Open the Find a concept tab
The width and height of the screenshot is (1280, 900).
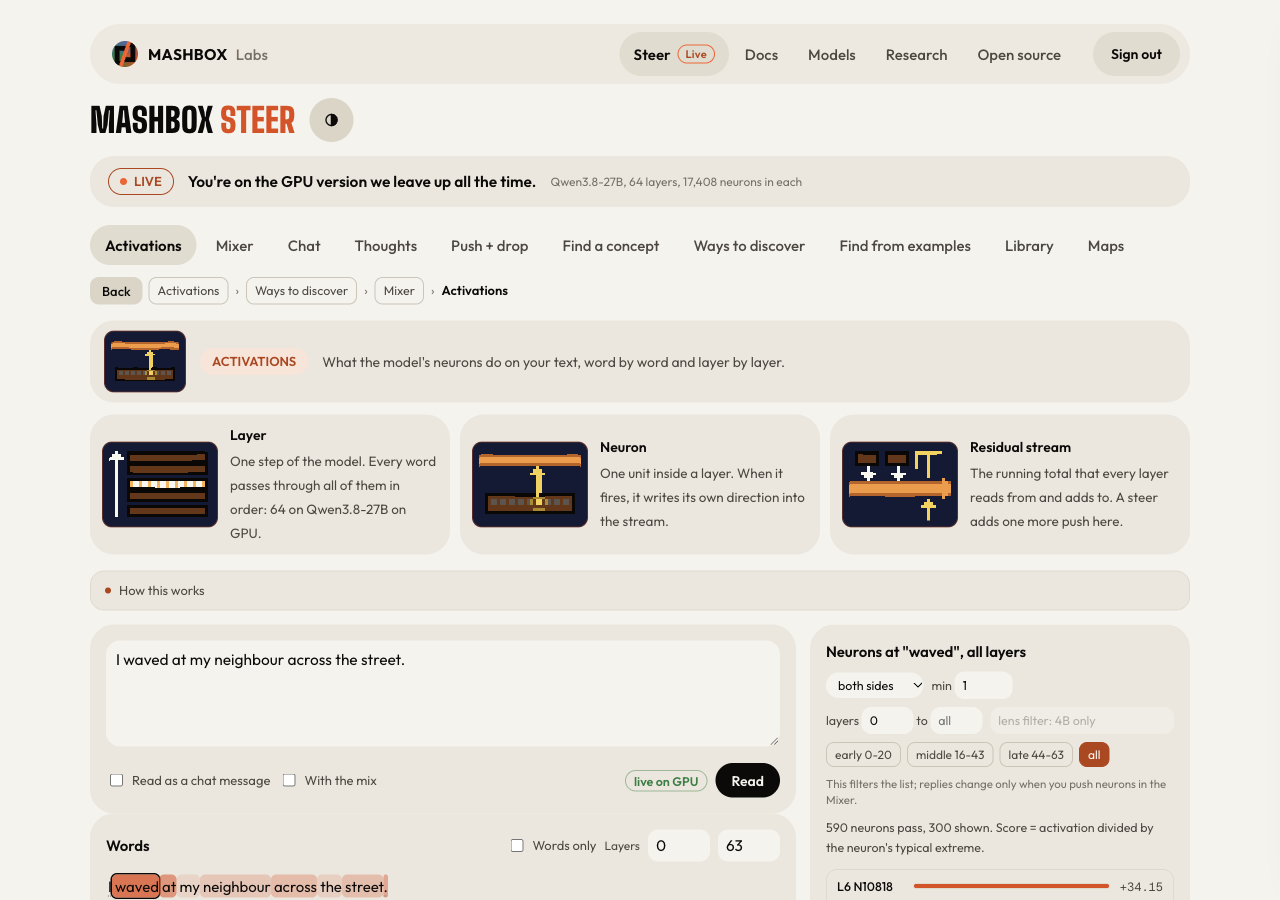611,245
